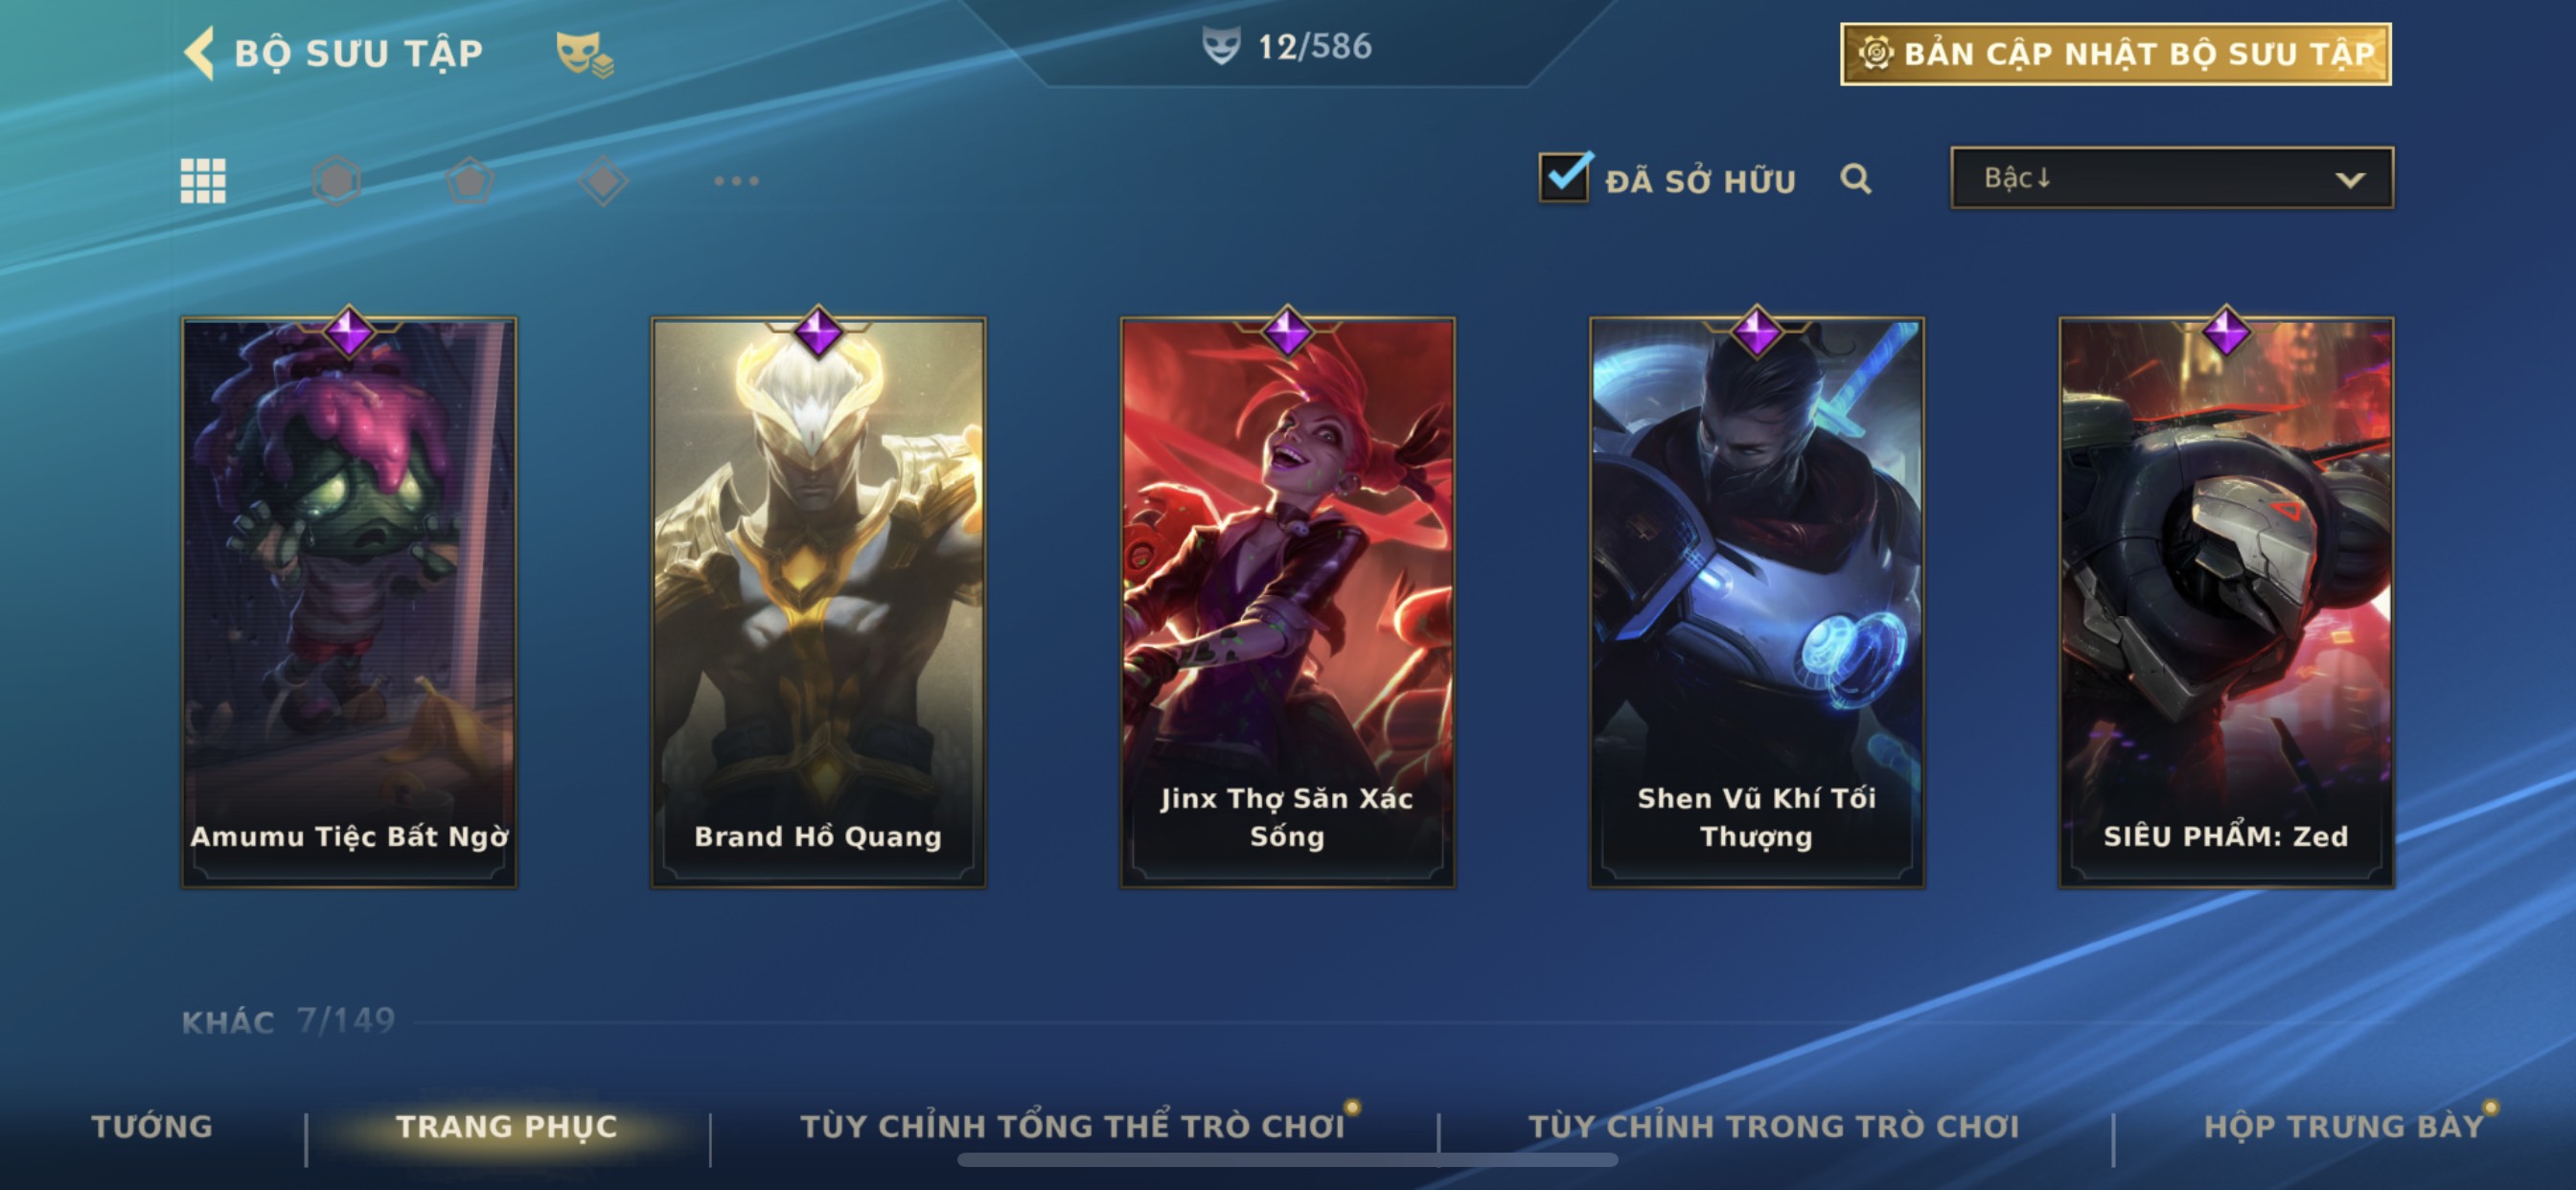2576x1190 pixels.
Task: Click the dropdown chevron arrow beside Bậc
Action: [2350, 180]
